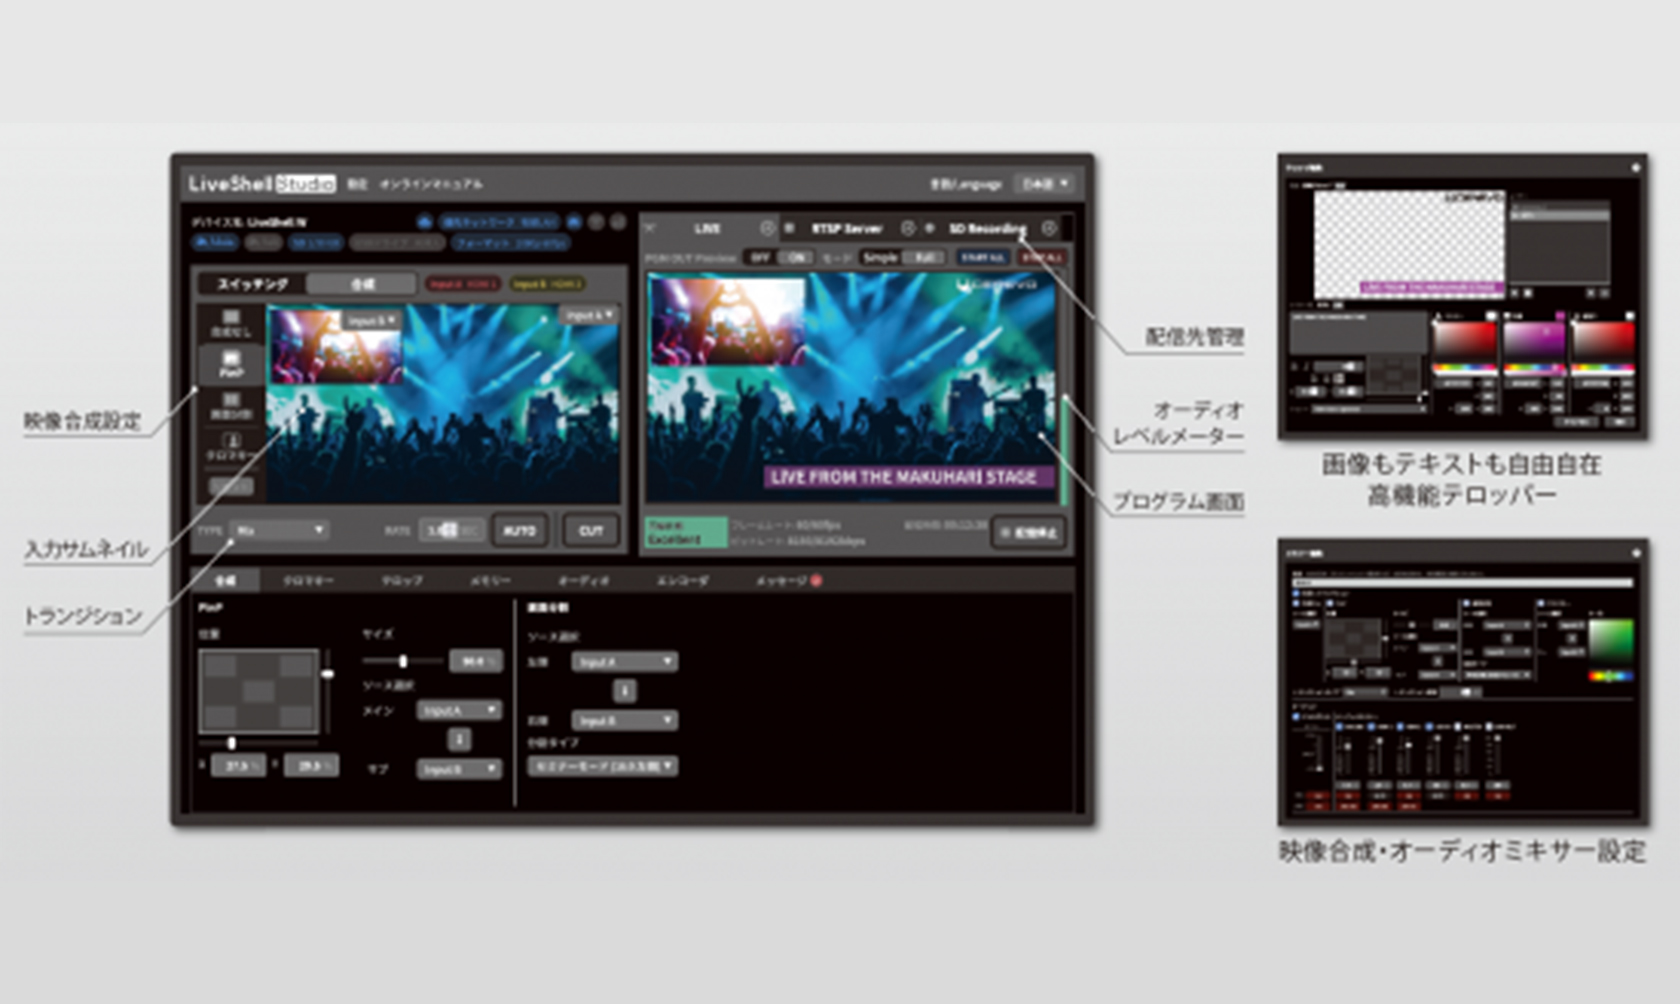Switch mode toggle to Full

pos(926,257)
